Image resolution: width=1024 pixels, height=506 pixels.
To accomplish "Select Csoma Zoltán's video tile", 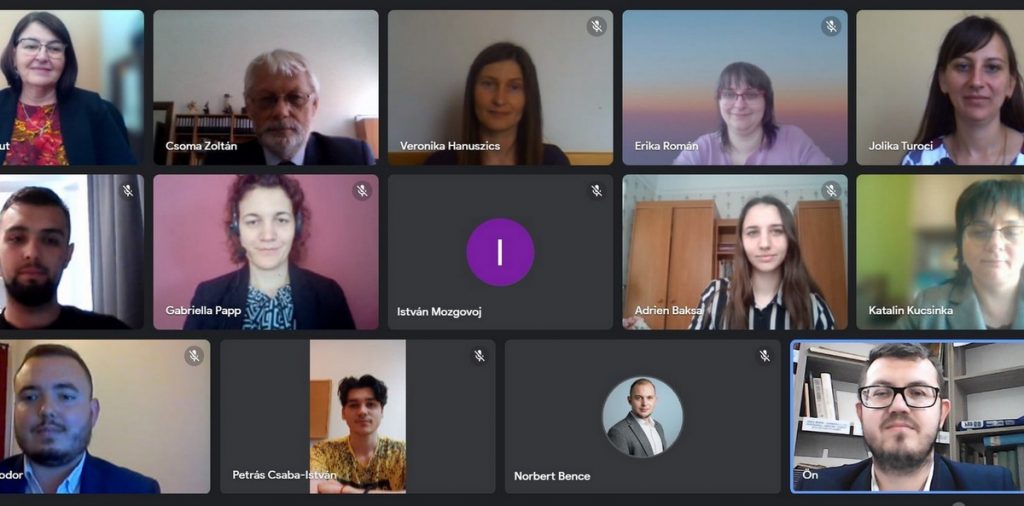I will 266,87.
